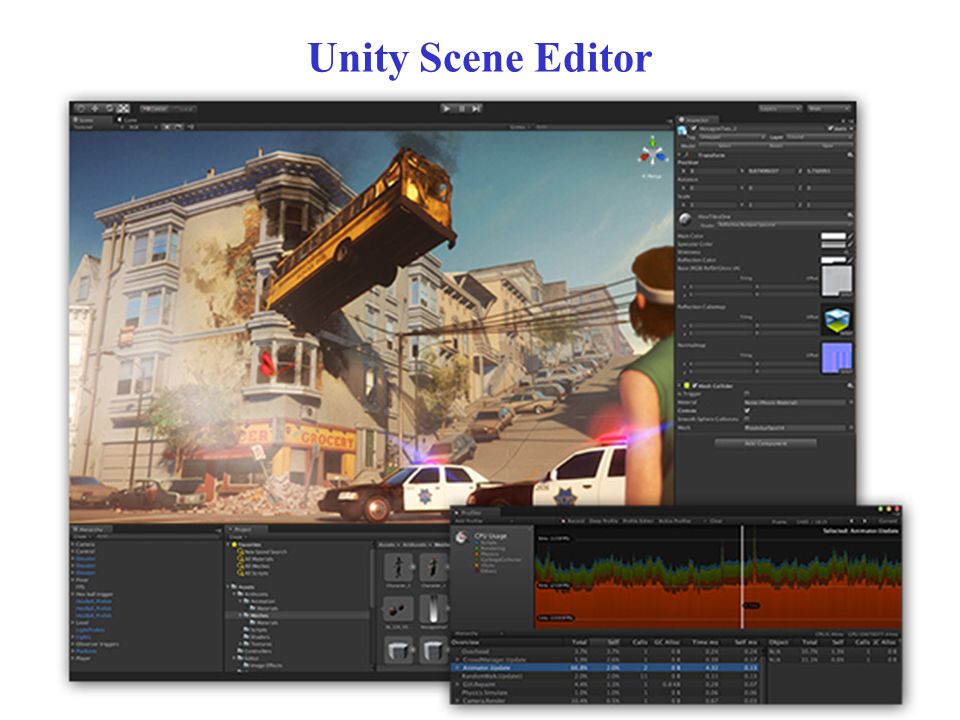Select the Reflection Cubemap texture thumbnail
This screenshot has height=720, width=960.
point(836,320)
